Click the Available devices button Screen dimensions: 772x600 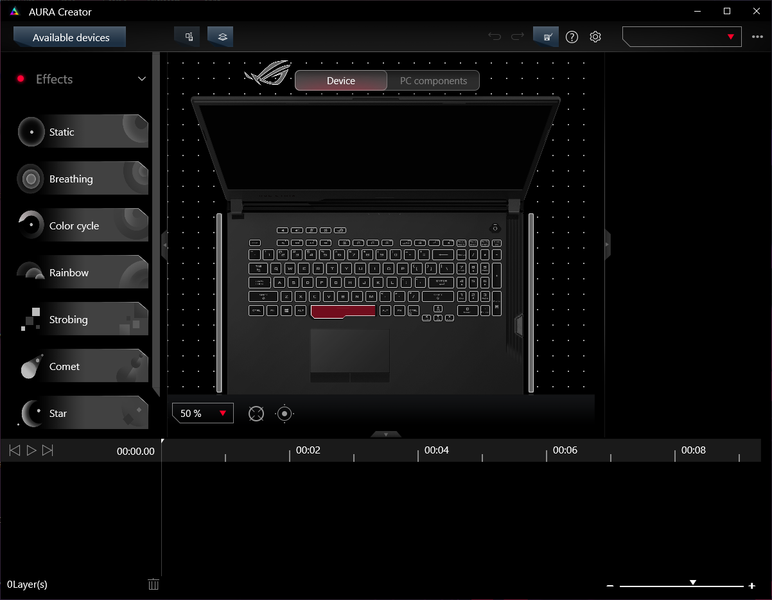tap(69, 37)
